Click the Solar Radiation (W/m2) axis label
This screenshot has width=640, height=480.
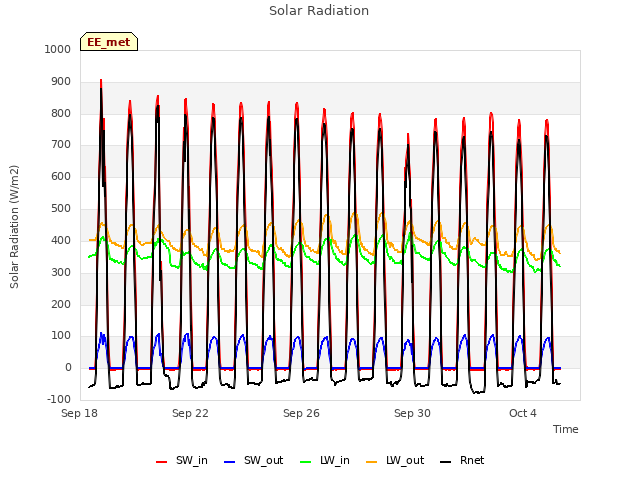point(14,227)
